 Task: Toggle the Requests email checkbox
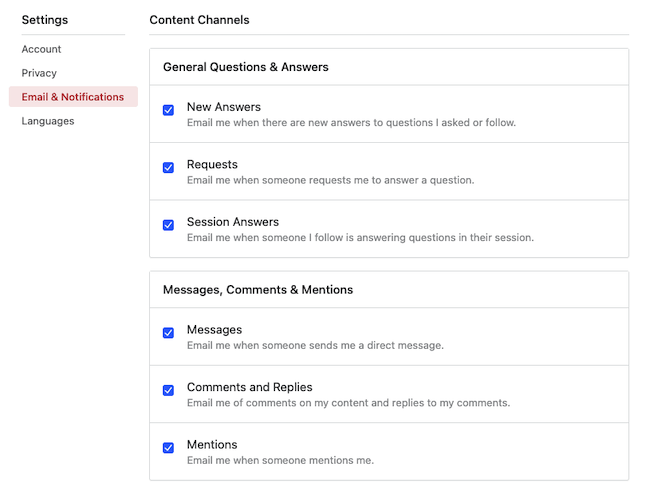point(168,168)
